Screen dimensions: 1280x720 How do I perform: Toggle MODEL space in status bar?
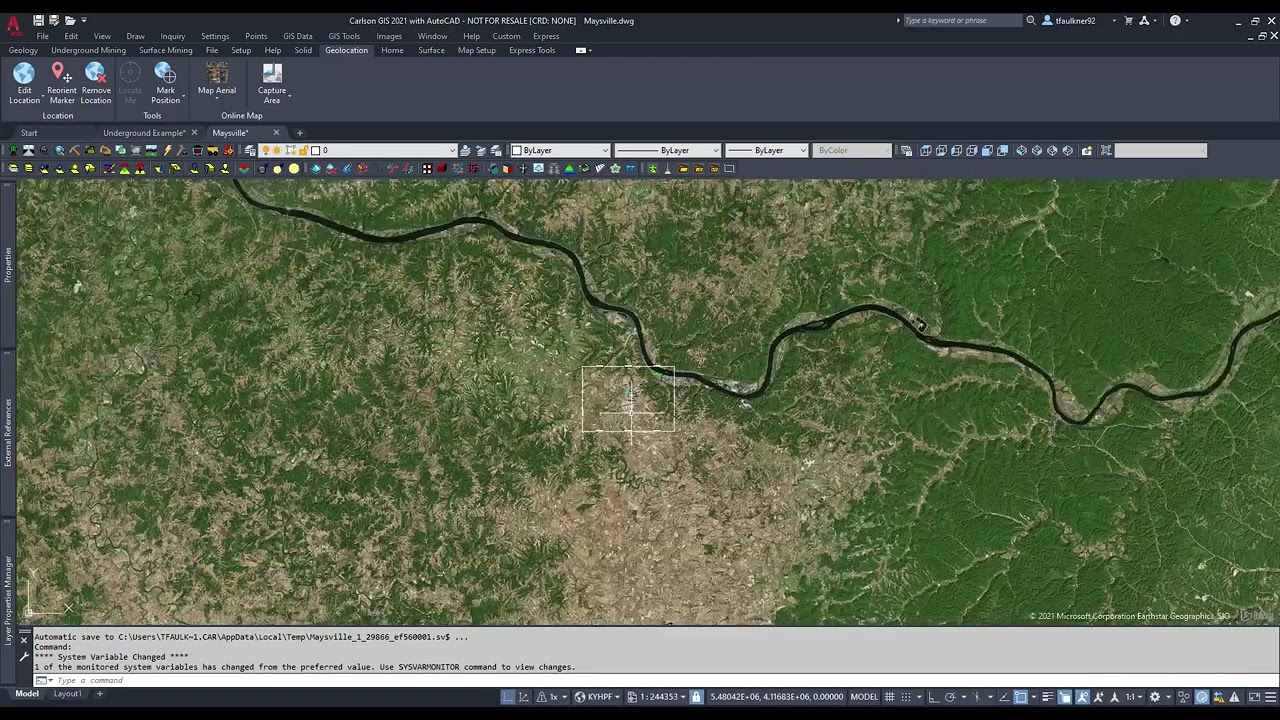click(x=864, y=697)
